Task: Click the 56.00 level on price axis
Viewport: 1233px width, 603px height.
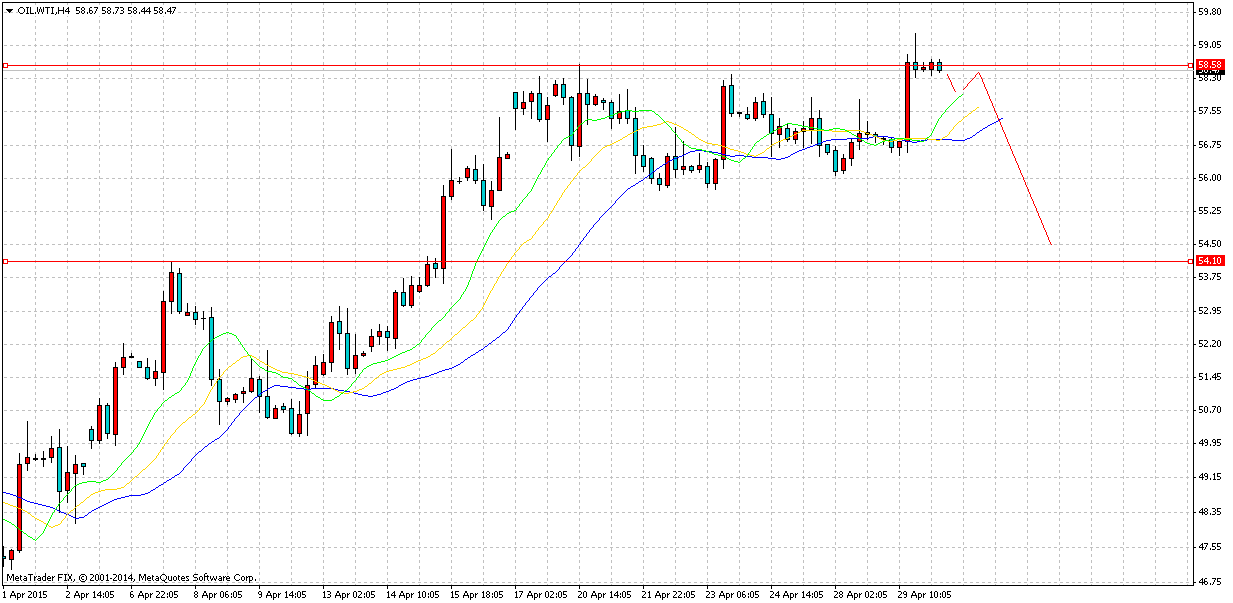Action: point(1210,178)
